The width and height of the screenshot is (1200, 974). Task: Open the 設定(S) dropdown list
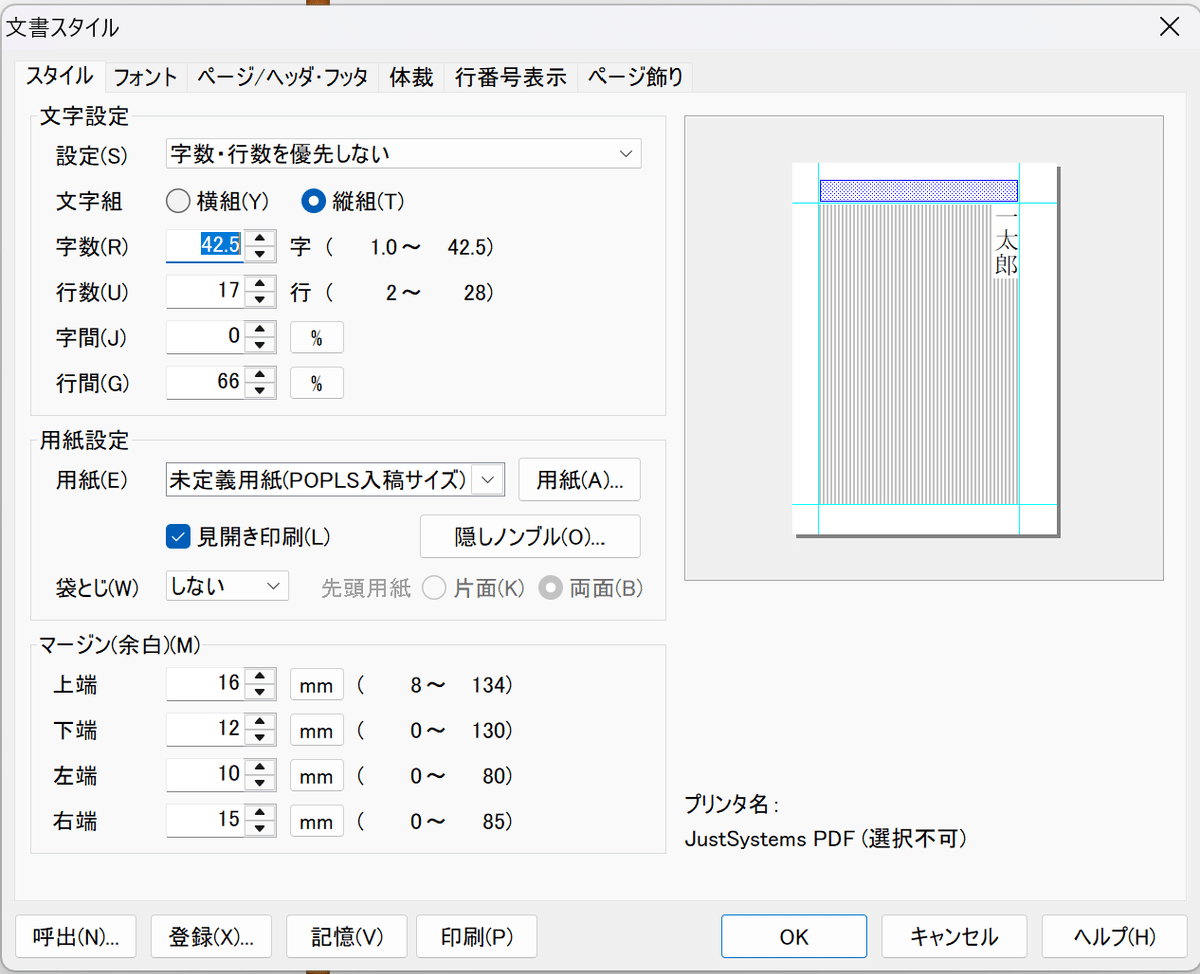tap(402, 154)
